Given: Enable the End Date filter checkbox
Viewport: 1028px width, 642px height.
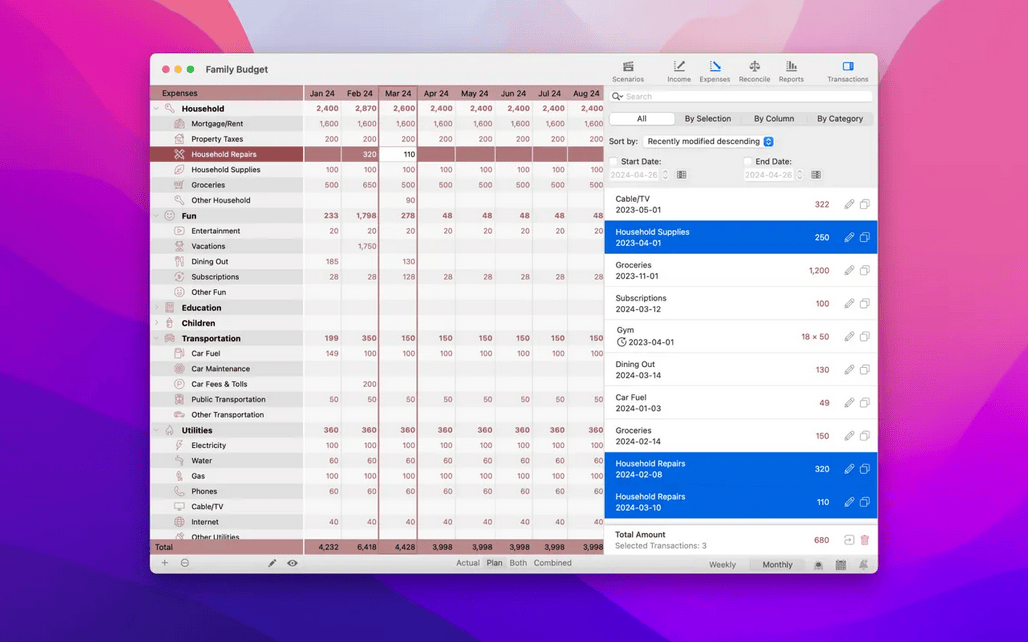Looking at the screenshot, I should [748, 161].
